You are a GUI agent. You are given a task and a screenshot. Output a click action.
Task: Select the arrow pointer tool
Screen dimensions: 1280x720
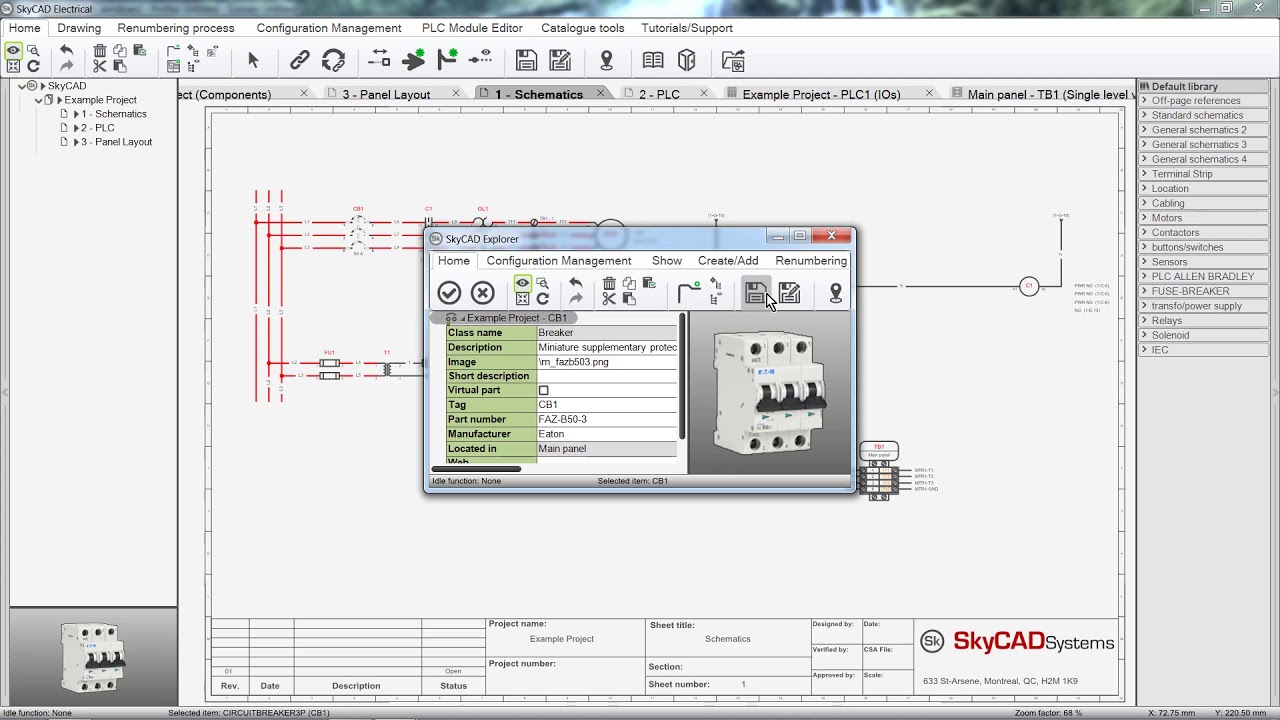(x=253, y=61)
